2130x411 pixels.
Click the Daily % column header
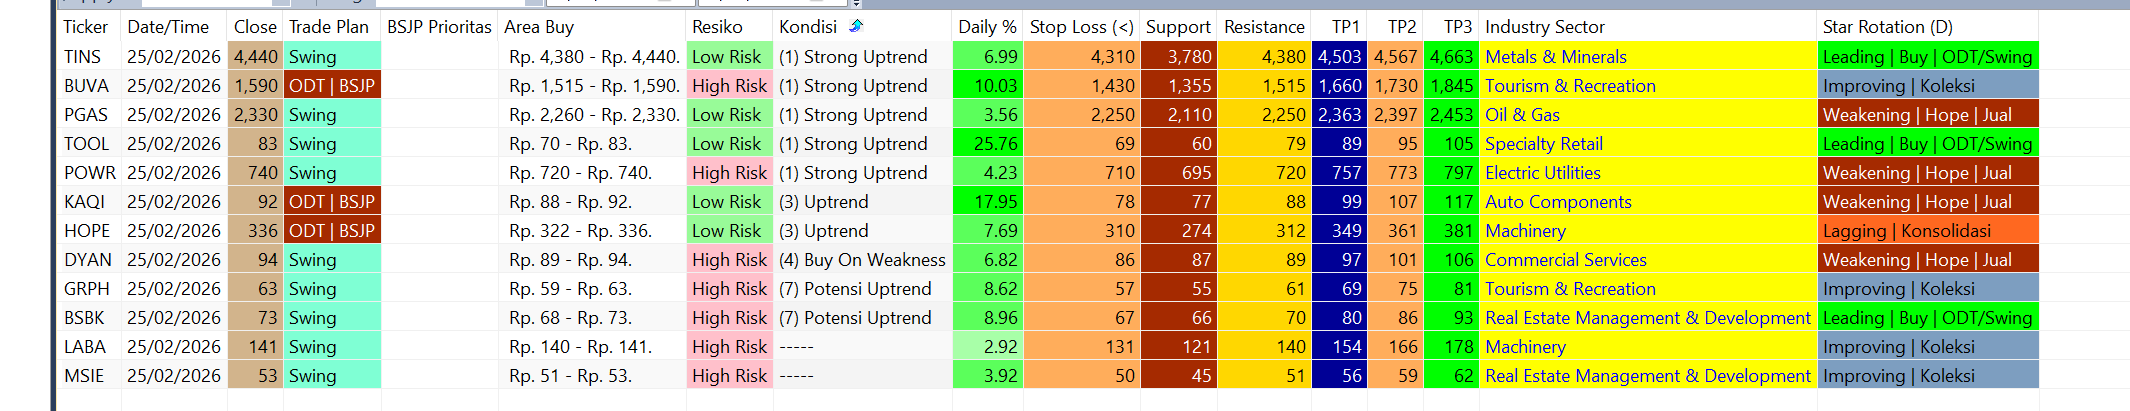[x=986, y=27]
